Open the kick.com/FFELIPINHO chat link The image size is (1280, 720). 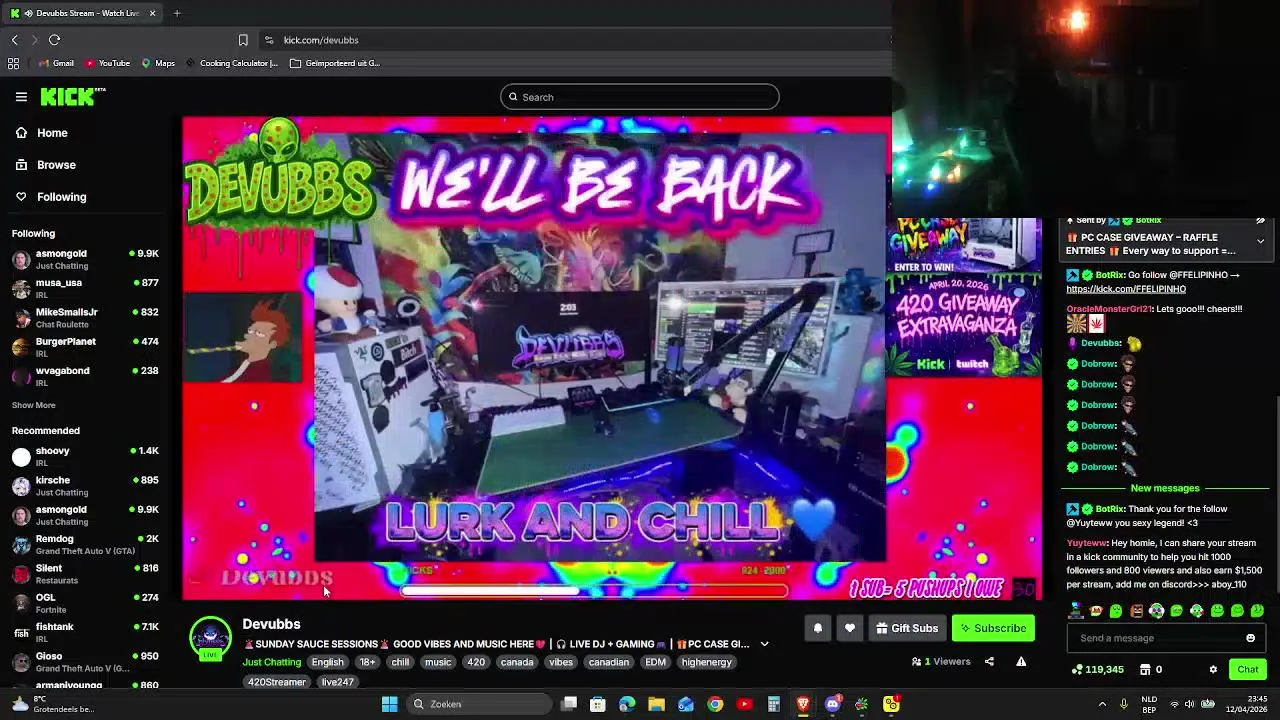click(1126, 289)
